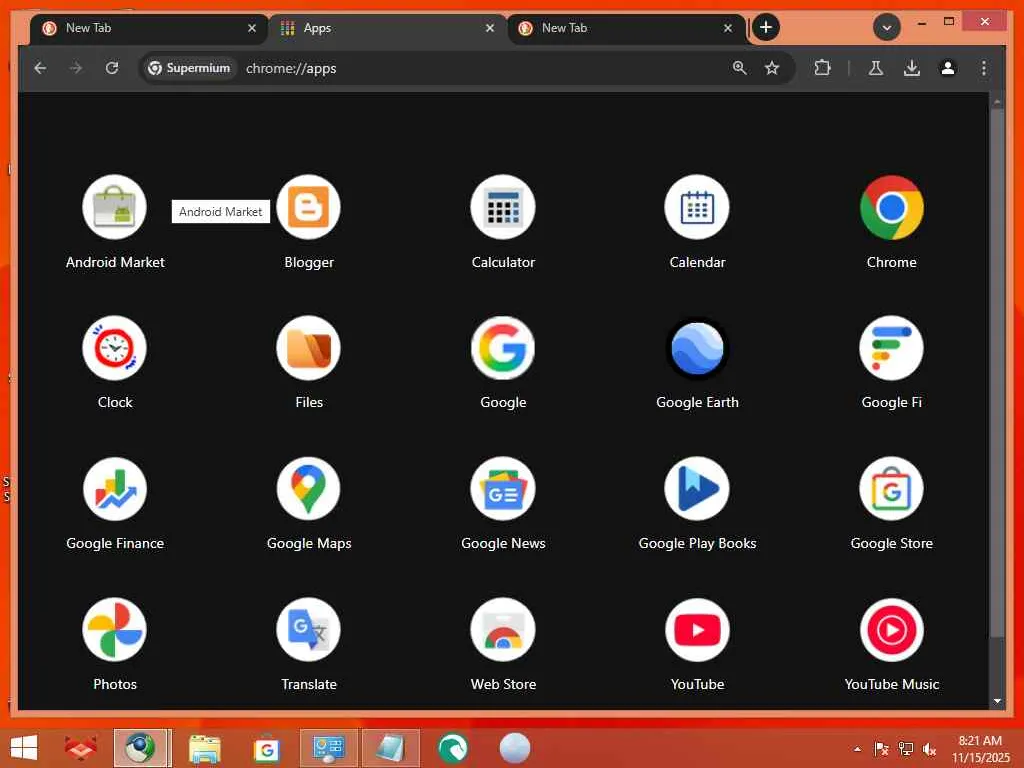Click the Supermium site info chip
This screenshot has height=768, width=1024.
click(189, 68)
